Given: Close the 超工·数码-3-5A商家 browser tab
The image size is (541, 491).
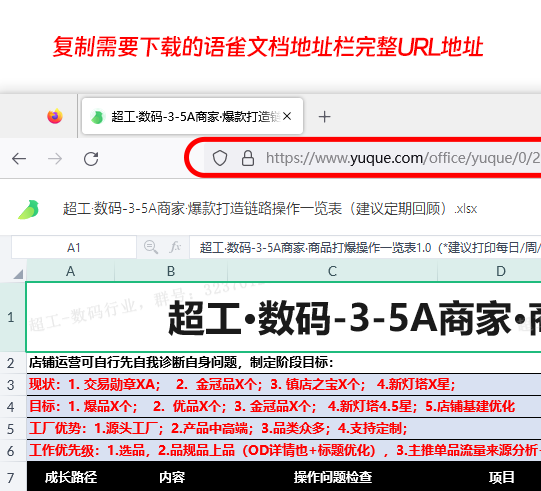Looking at the screenshot, I should [x=287, y=117].
